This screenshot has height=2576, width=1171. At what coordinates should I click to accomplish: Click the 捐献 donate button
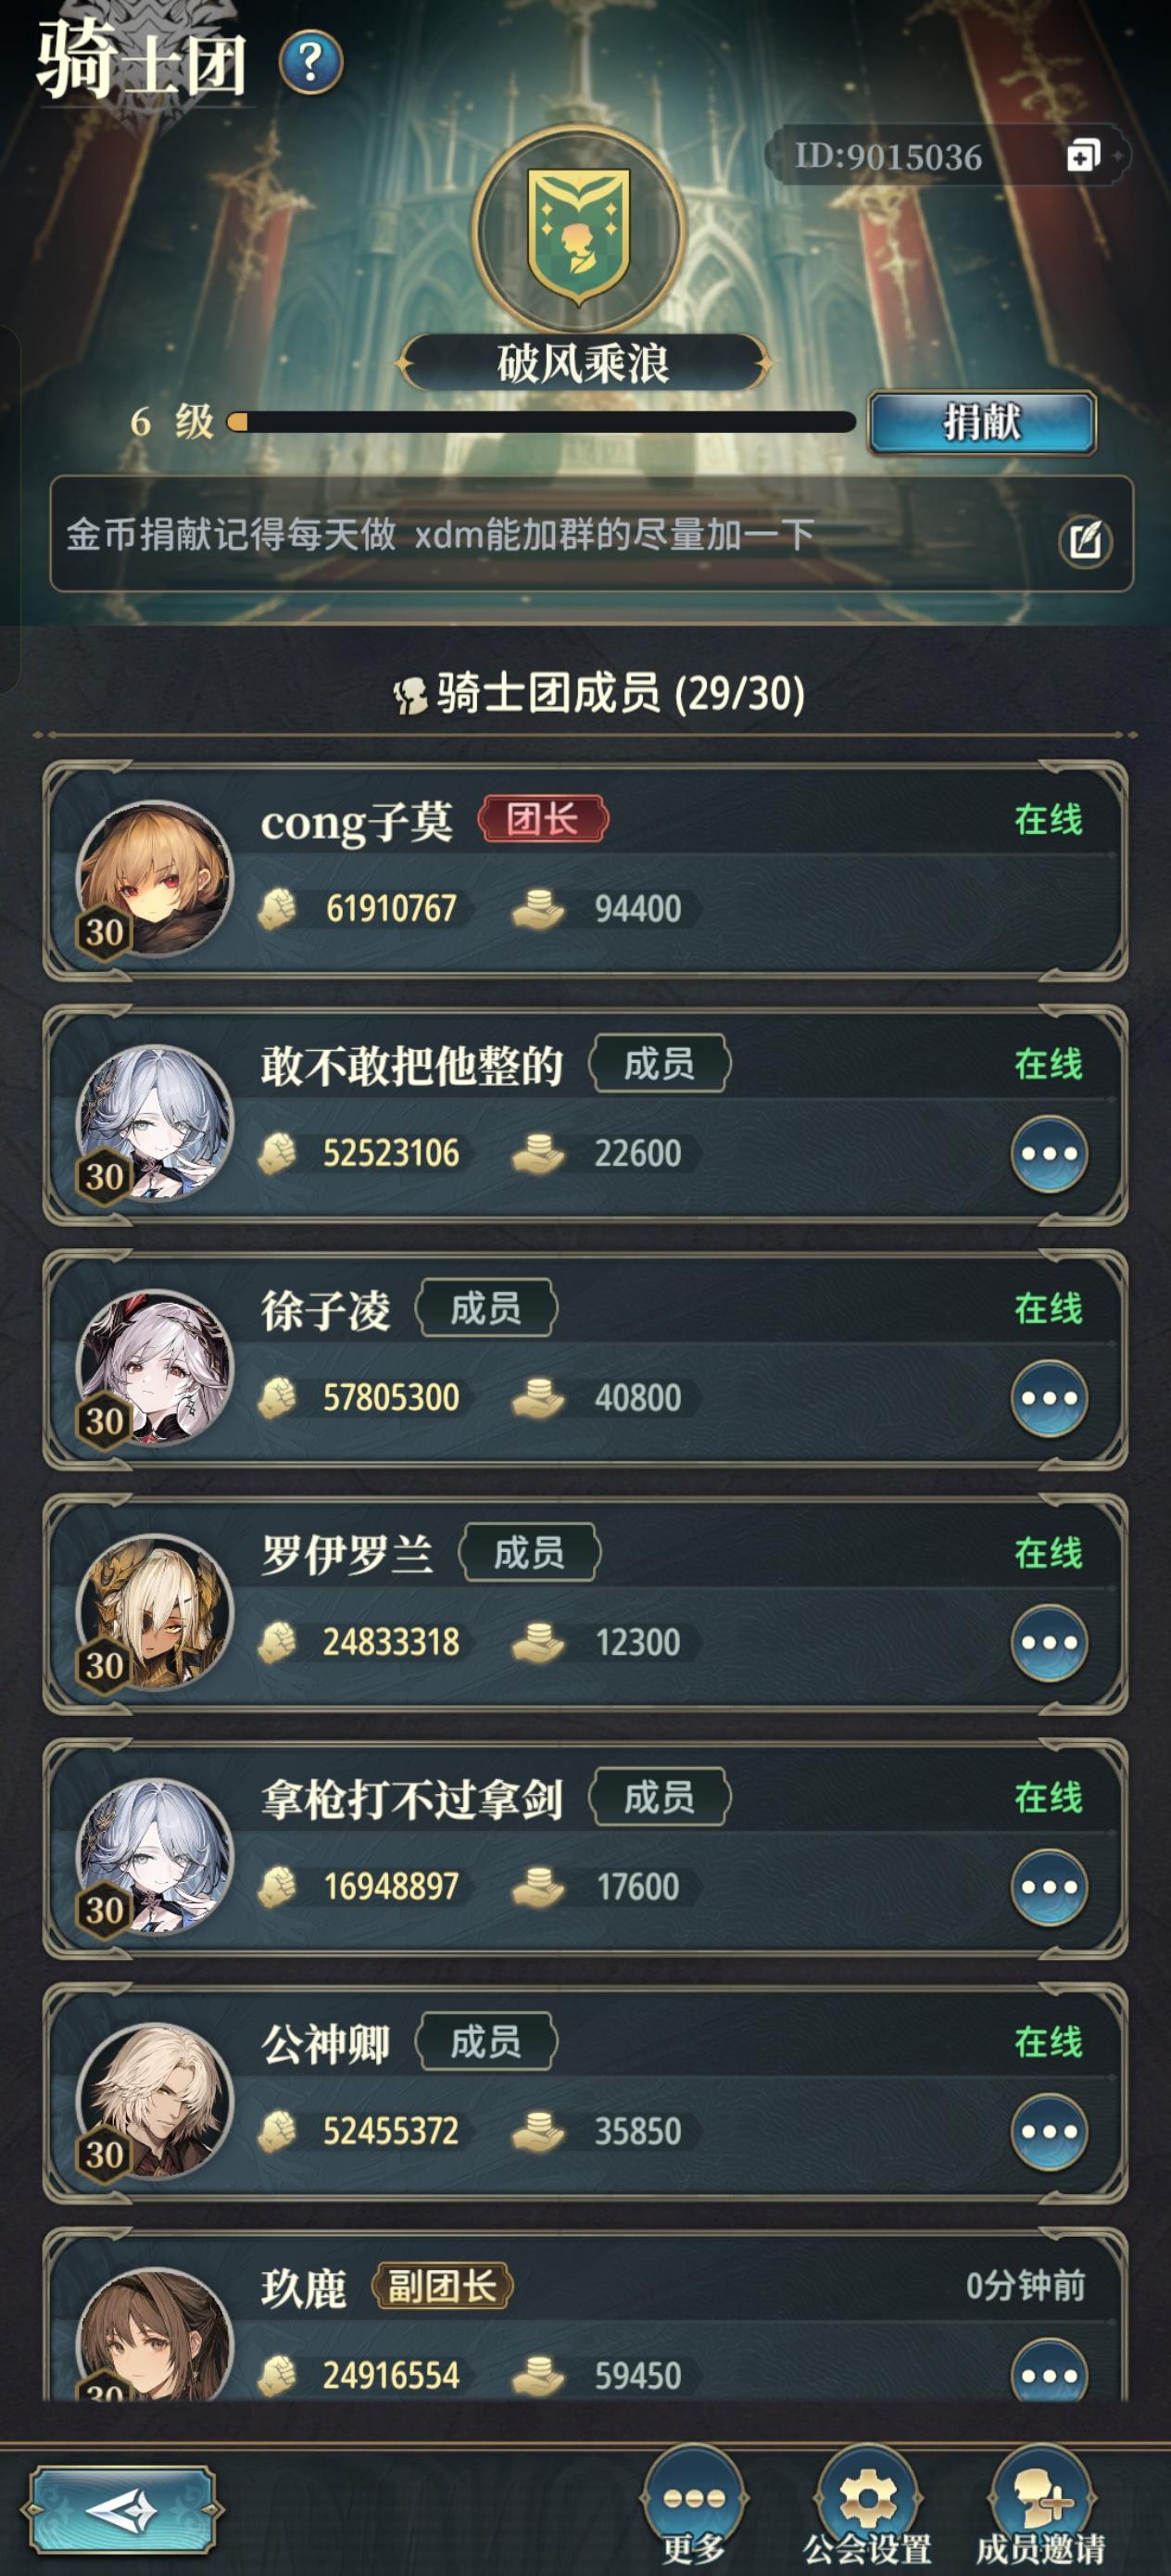[x=982, y=422]
